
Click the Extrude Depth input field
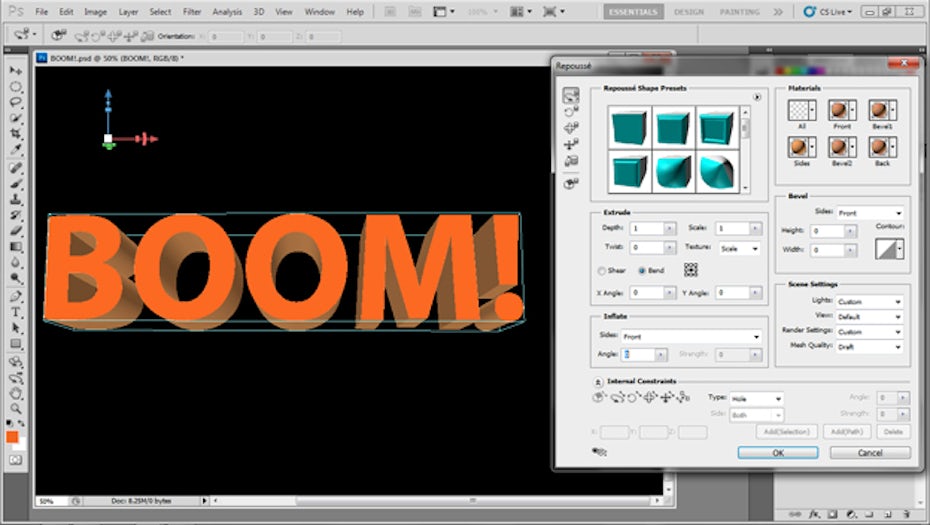(x=648, y=229)
